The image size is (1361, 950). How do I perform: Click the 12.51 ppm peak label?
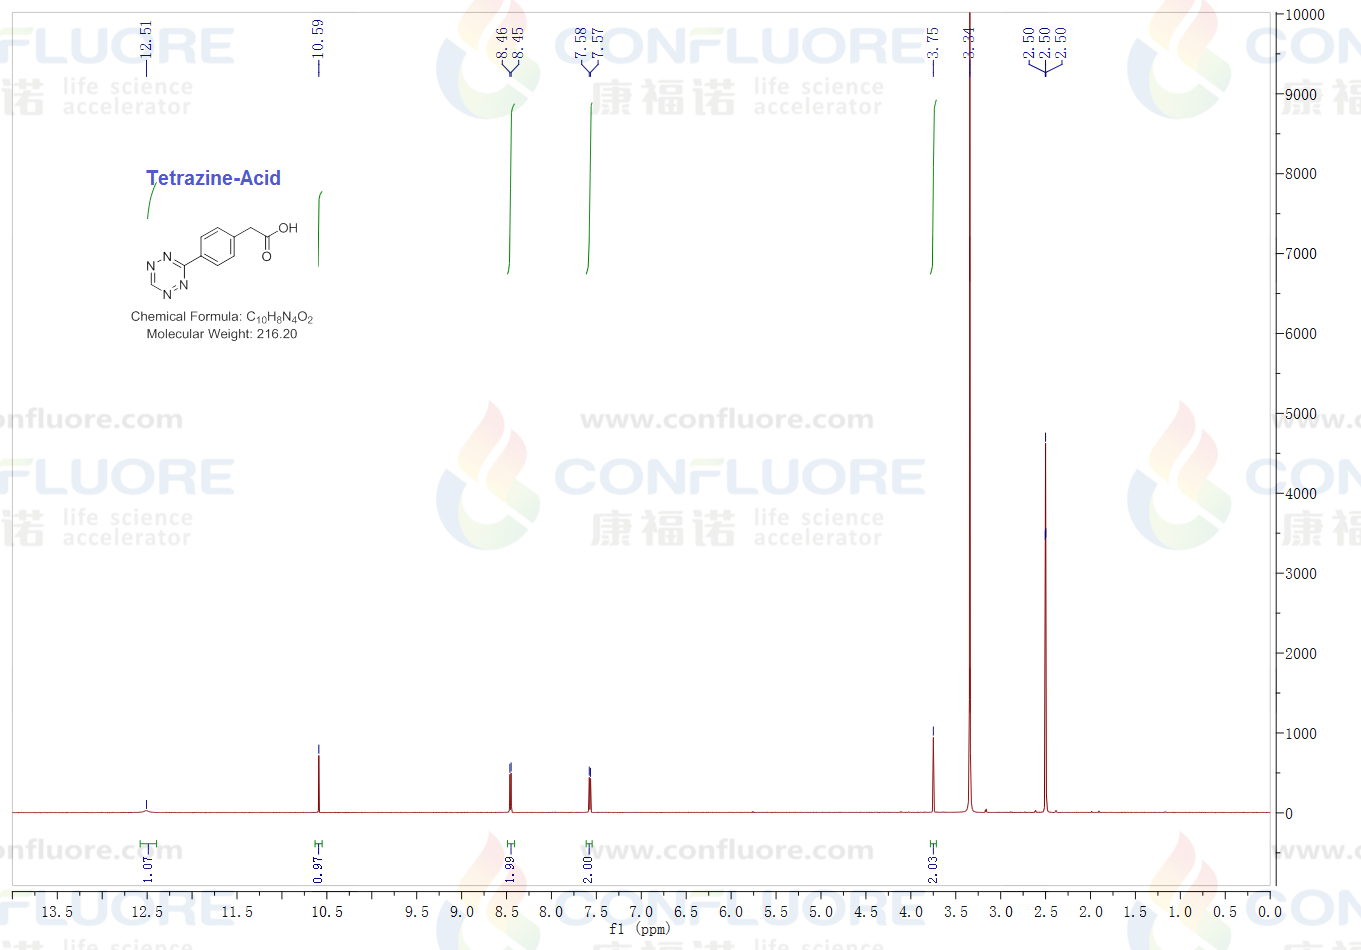tap(146, 40)
